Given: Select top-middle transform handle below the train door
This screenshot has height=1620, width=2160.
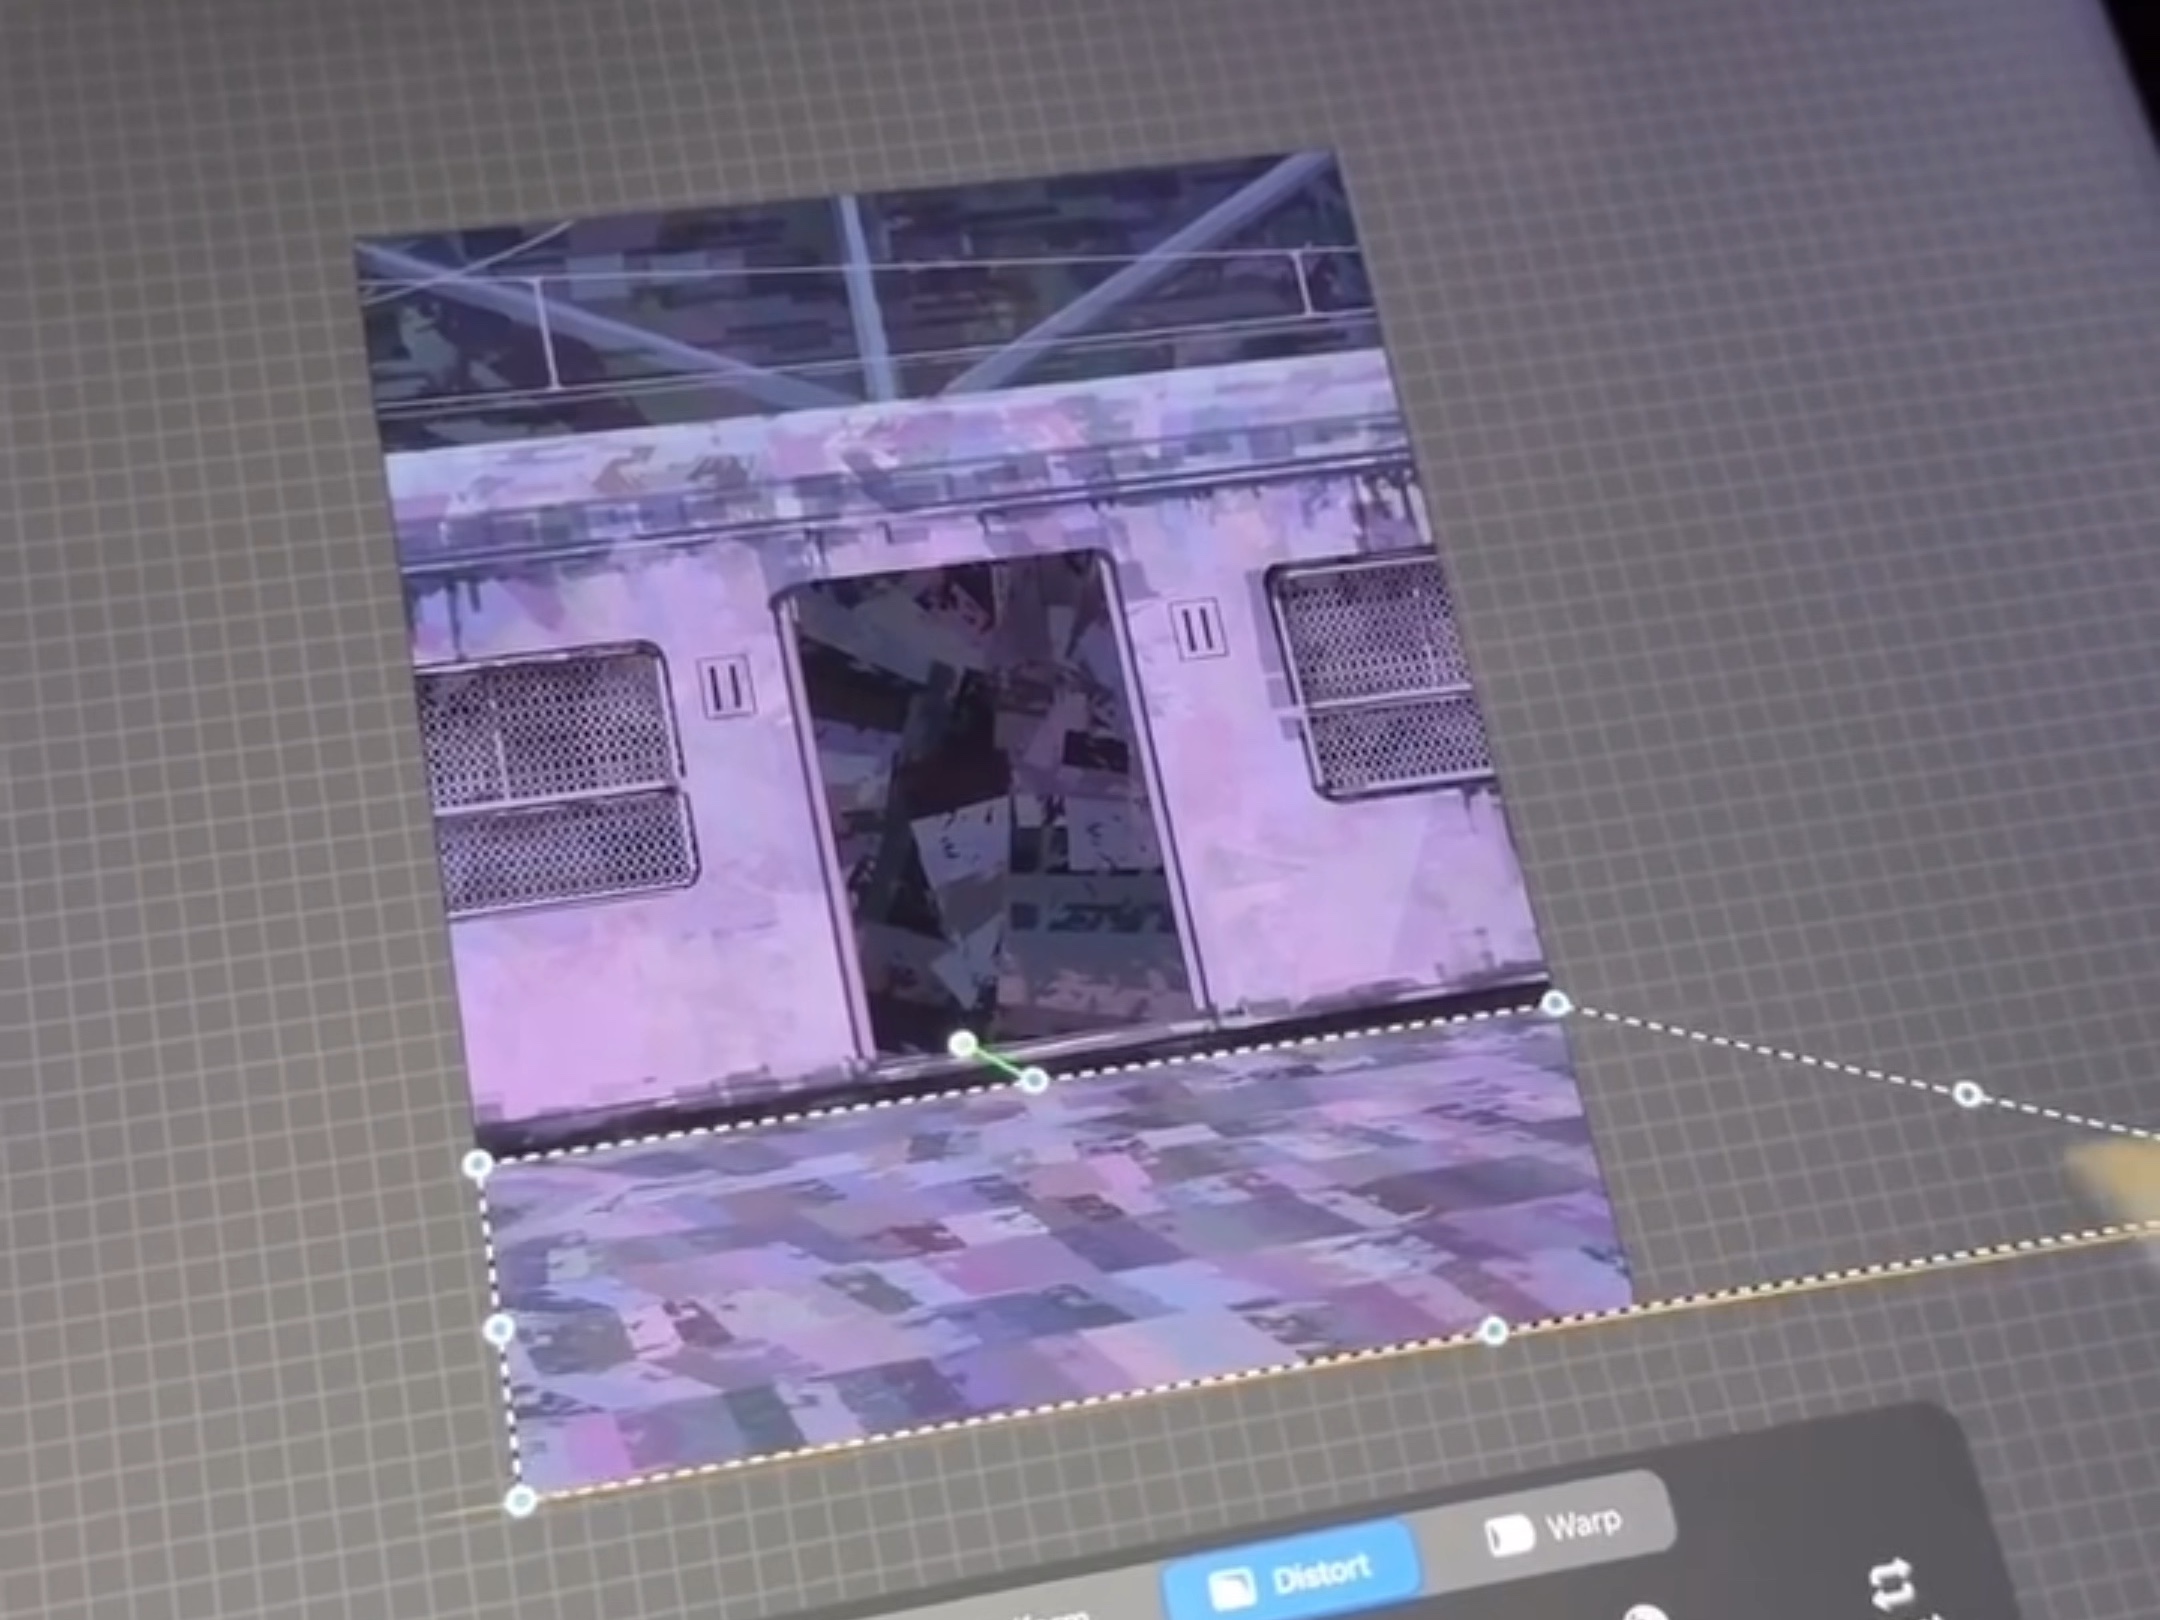Looking at the screenshot, I should tap(1035, 1080).
